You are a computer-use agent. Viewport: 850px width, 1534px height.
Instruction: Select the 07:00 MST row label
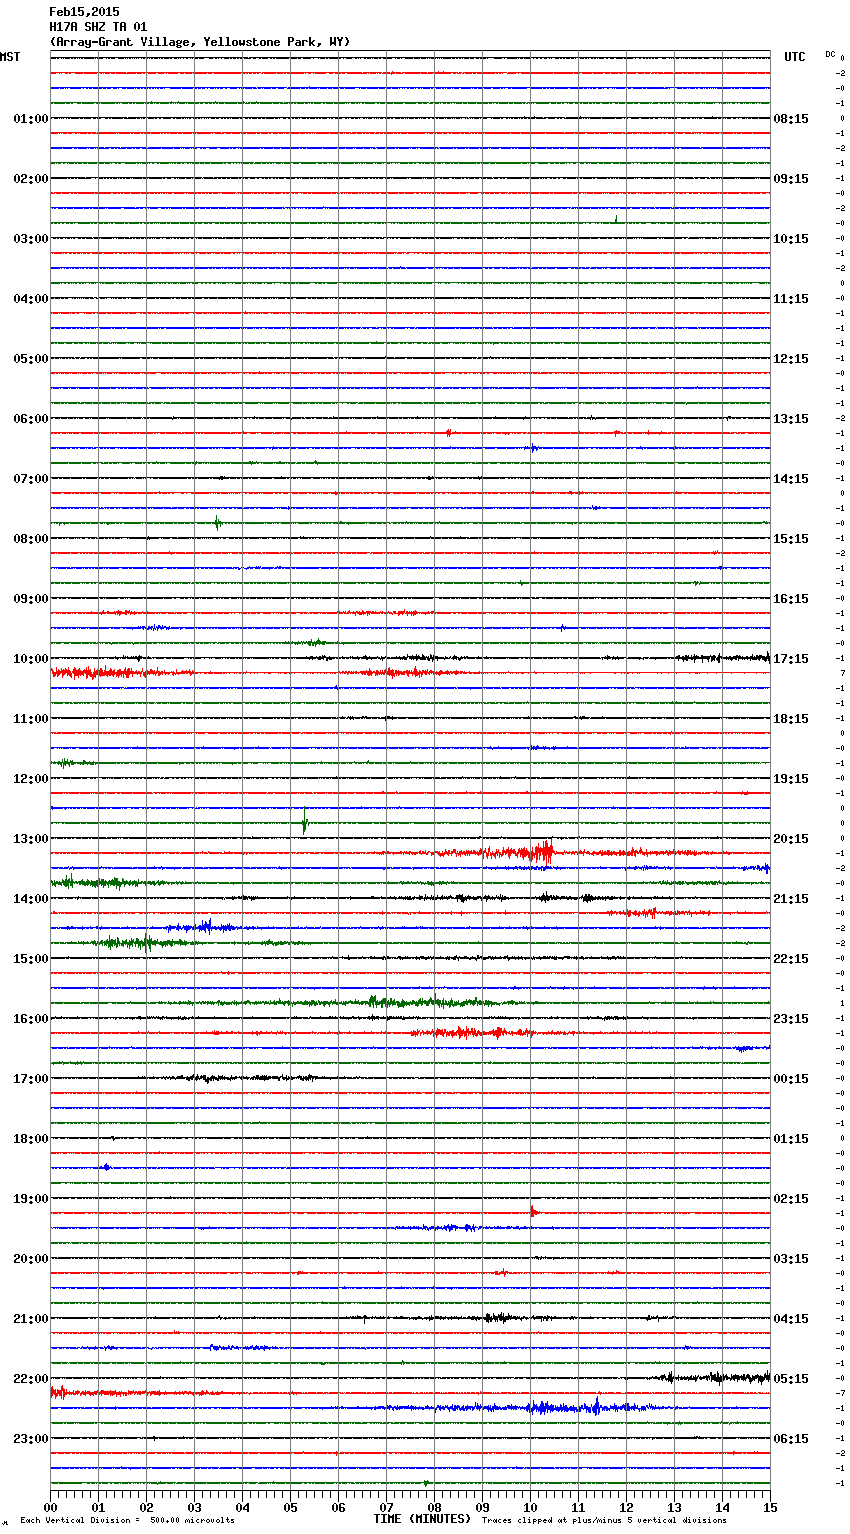pos(31,479)
